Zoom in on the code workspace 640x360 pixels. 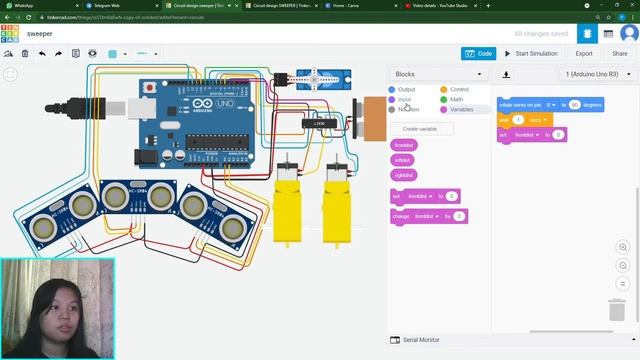[623, 247]
